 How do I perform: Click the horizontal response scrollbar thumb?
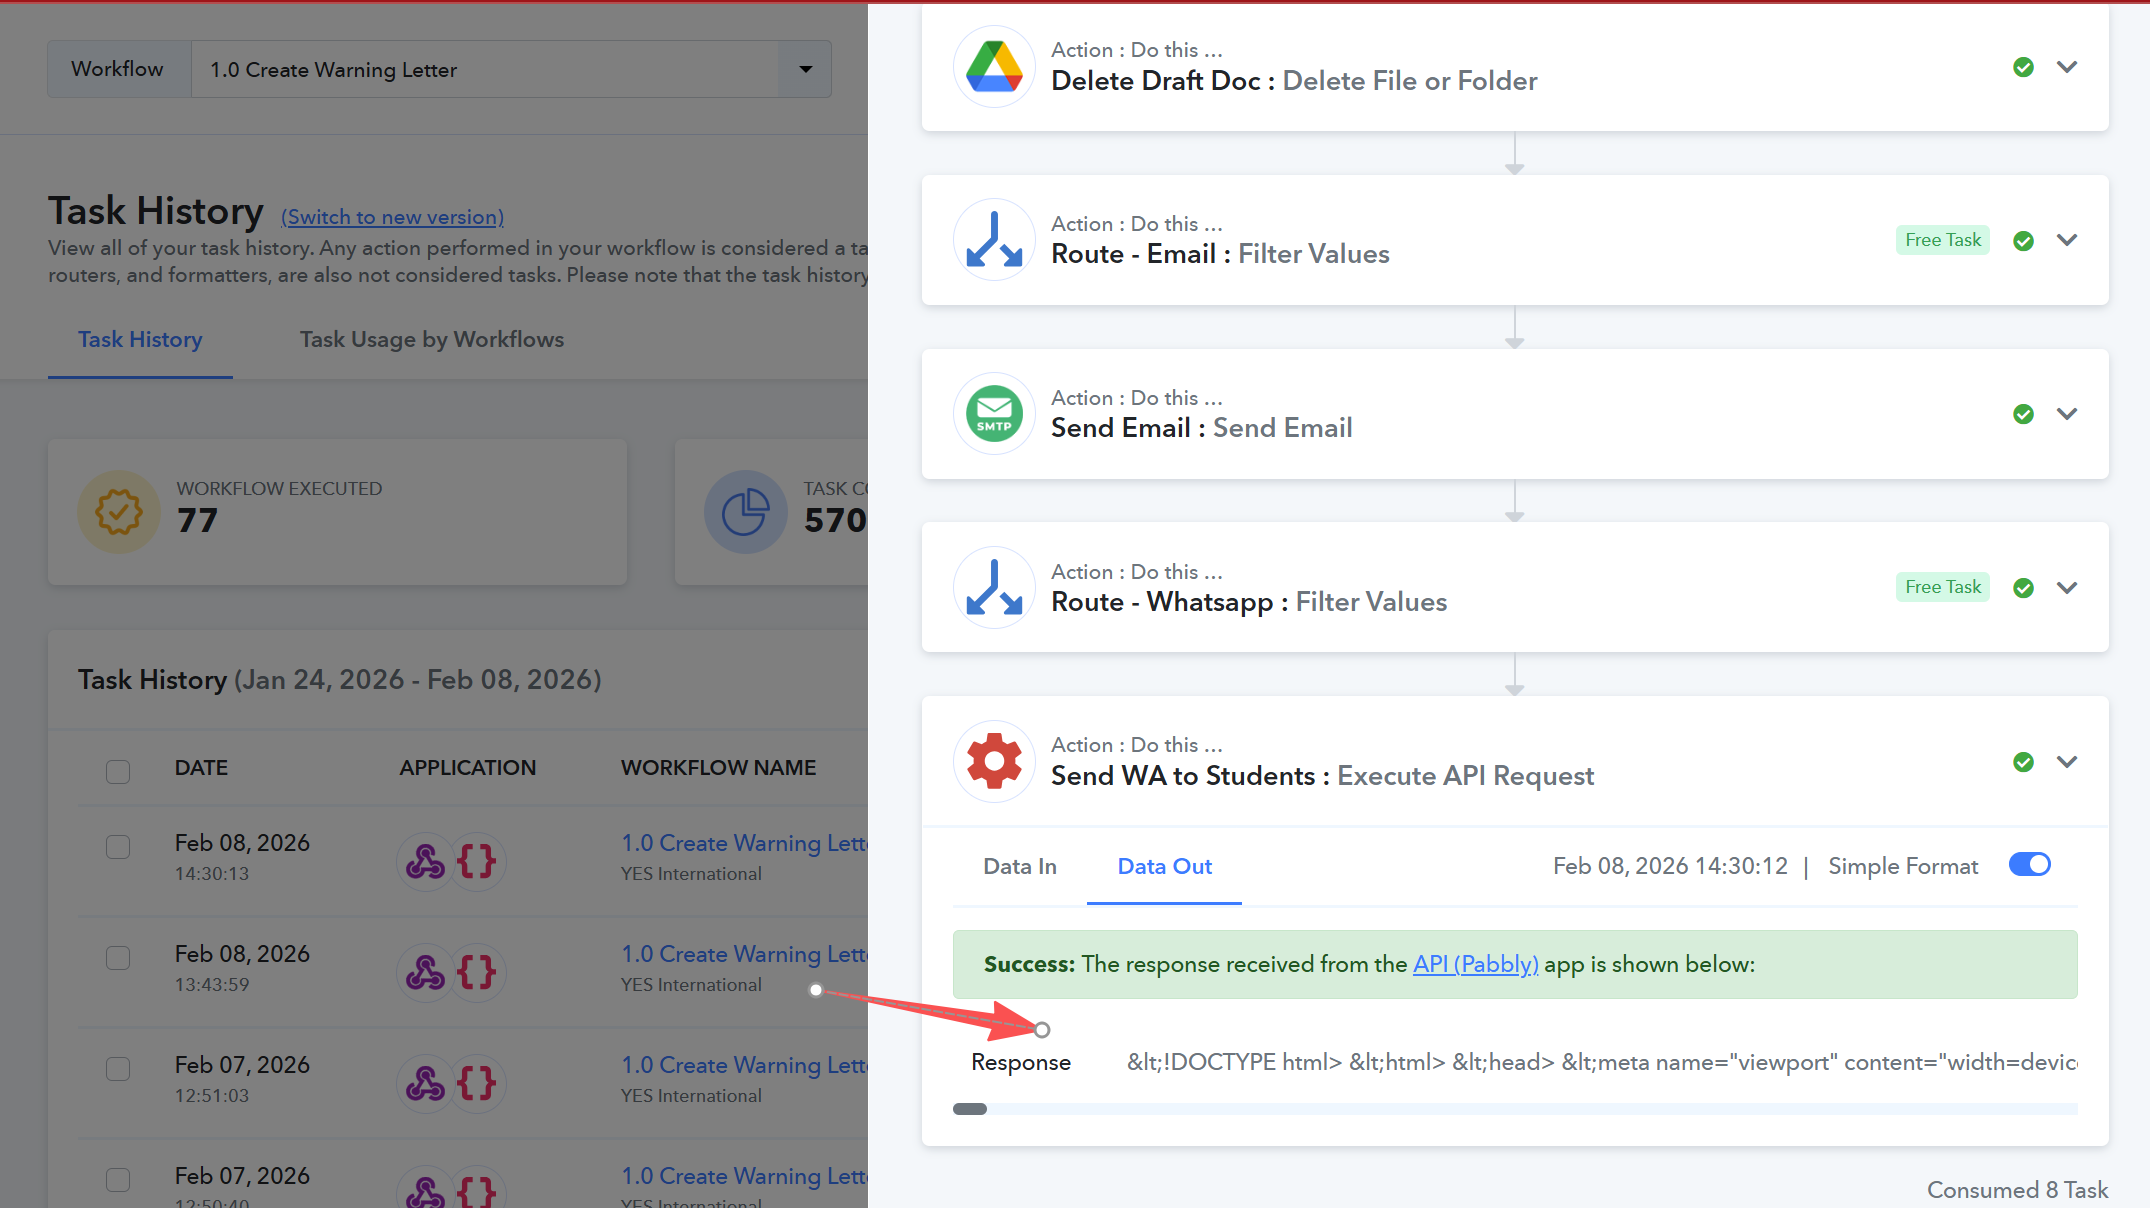point(969,1109)
